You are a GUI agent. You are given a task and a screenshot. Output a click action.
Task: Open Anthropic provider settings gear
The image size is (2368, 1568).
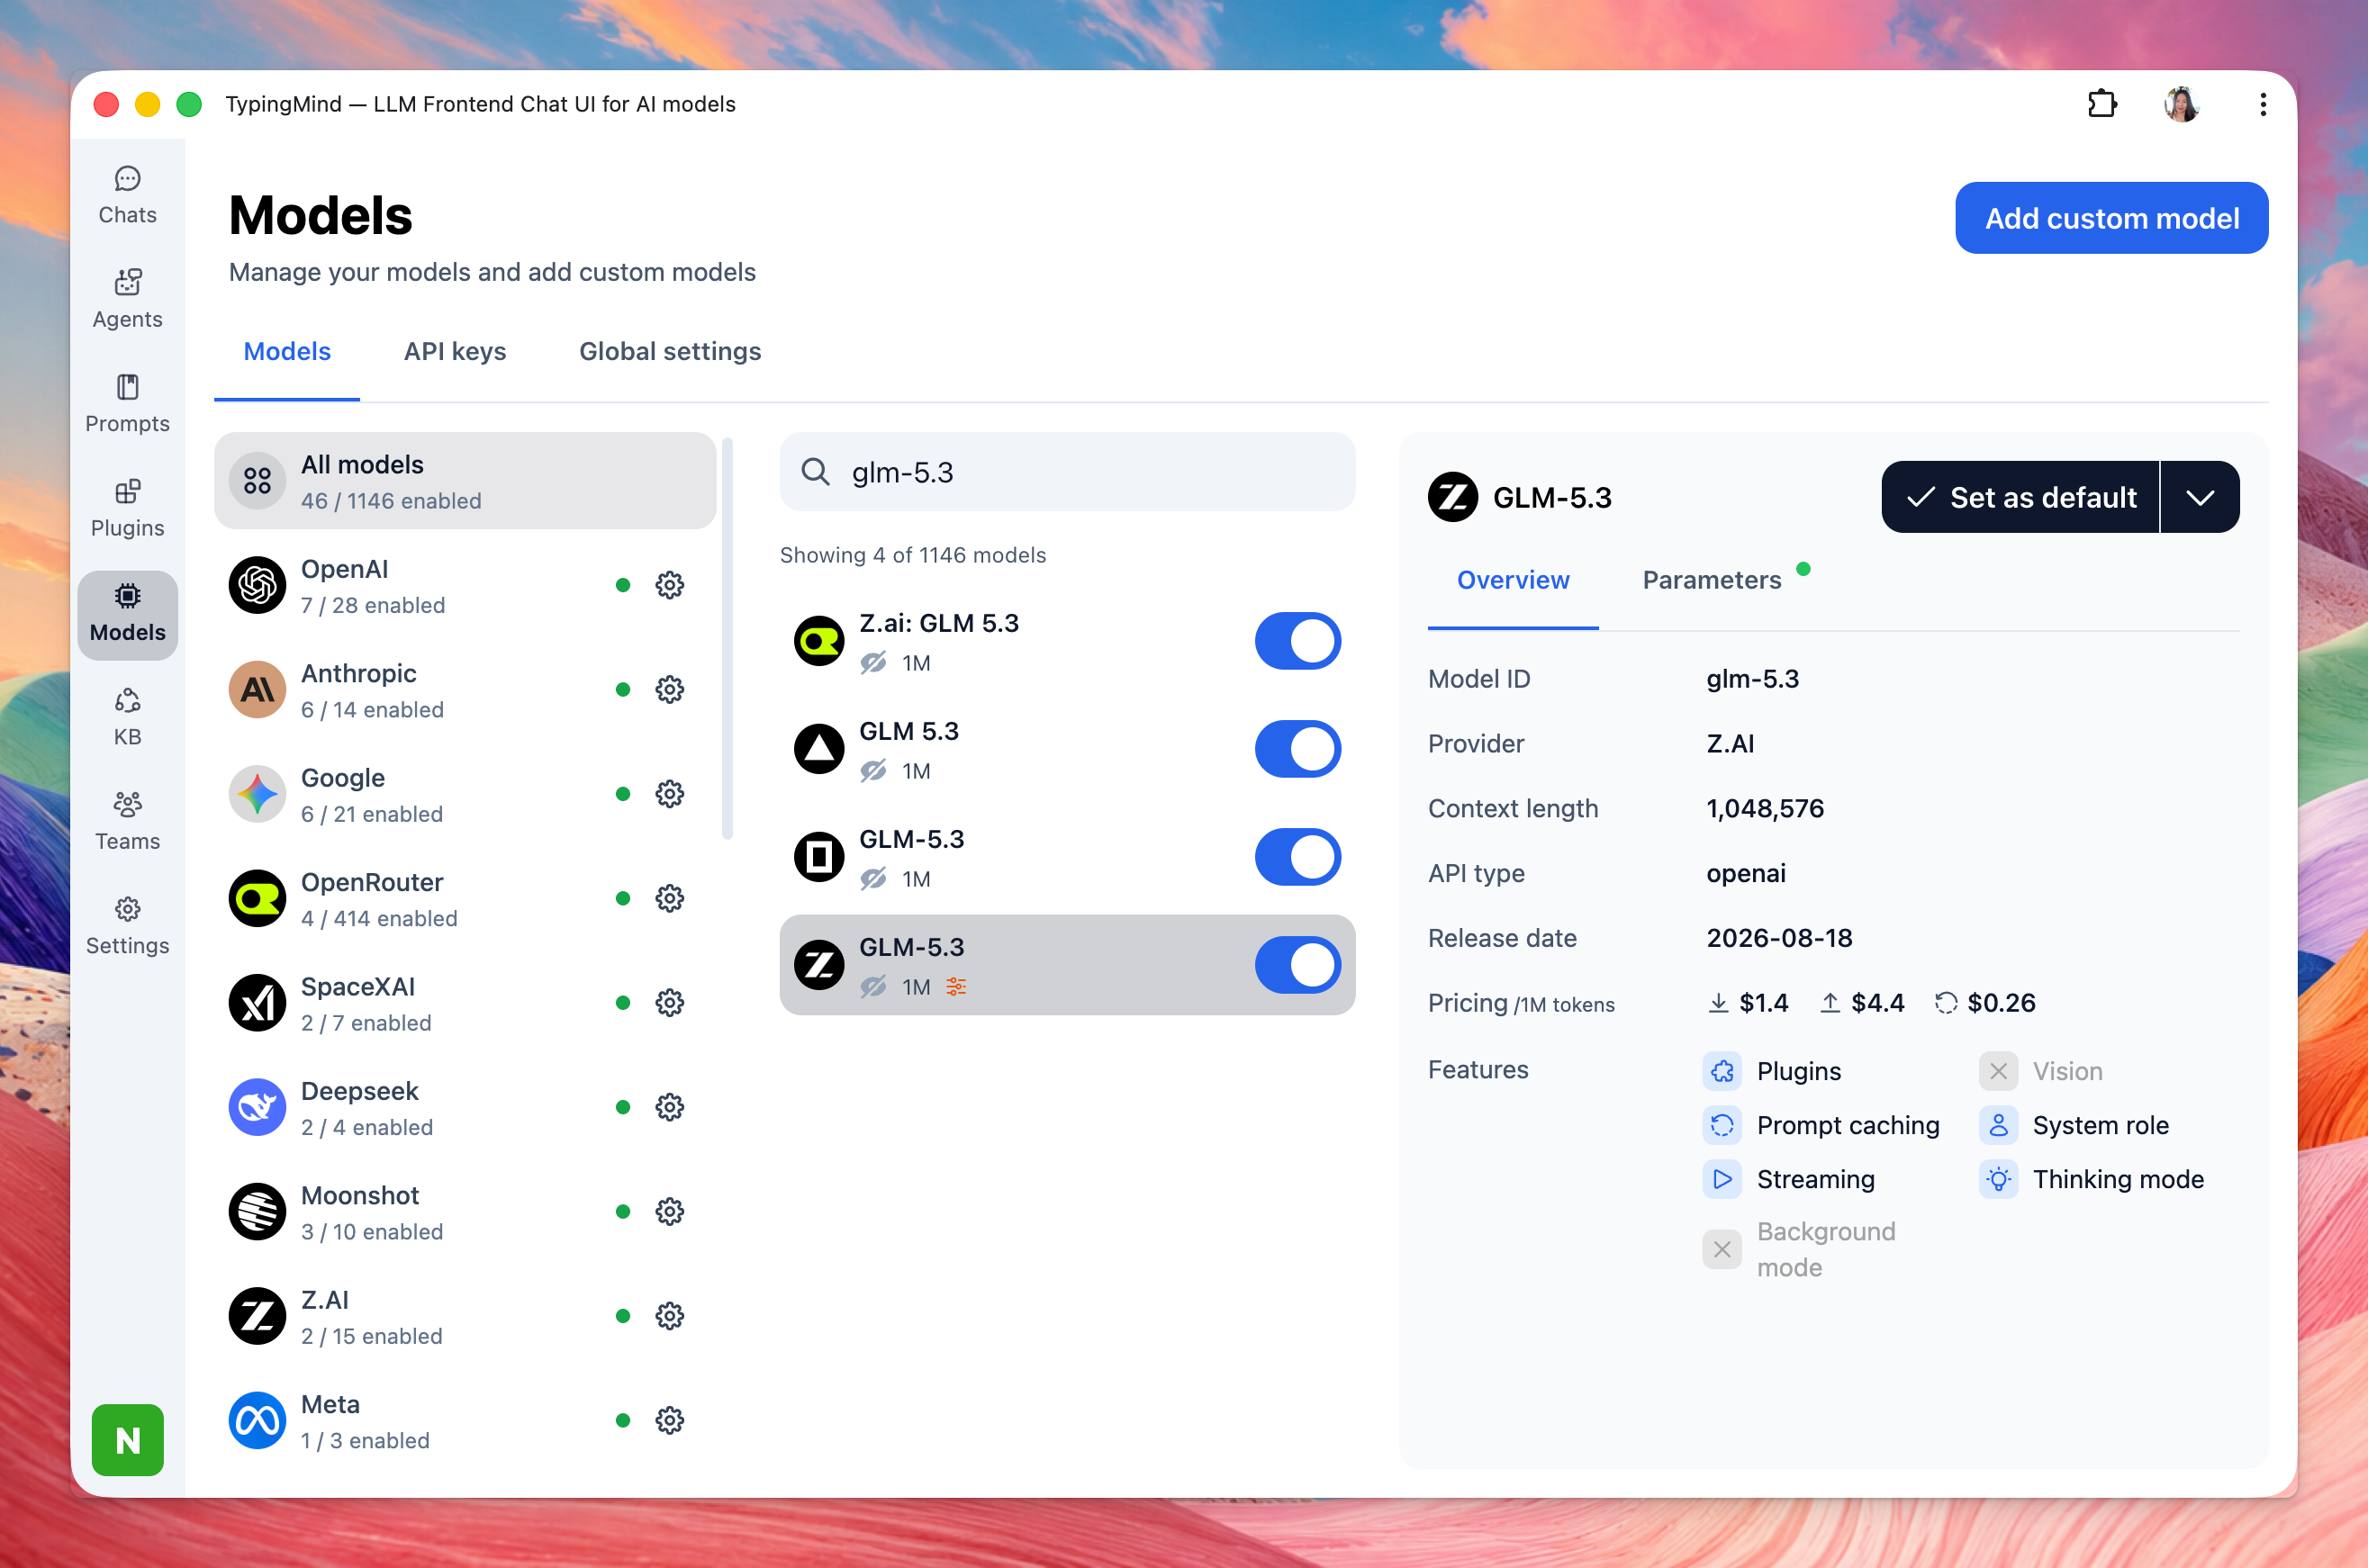(669, 689)
